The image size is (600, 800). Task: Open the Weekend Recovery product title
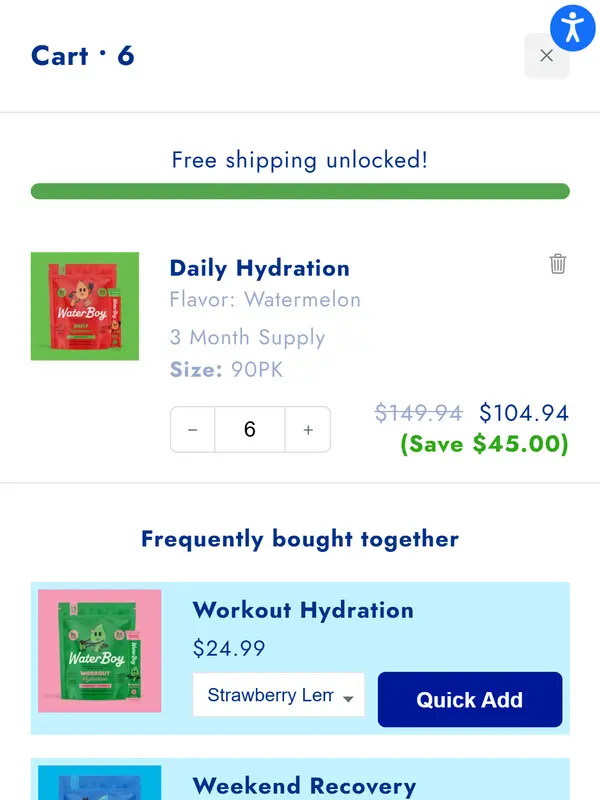304,786
